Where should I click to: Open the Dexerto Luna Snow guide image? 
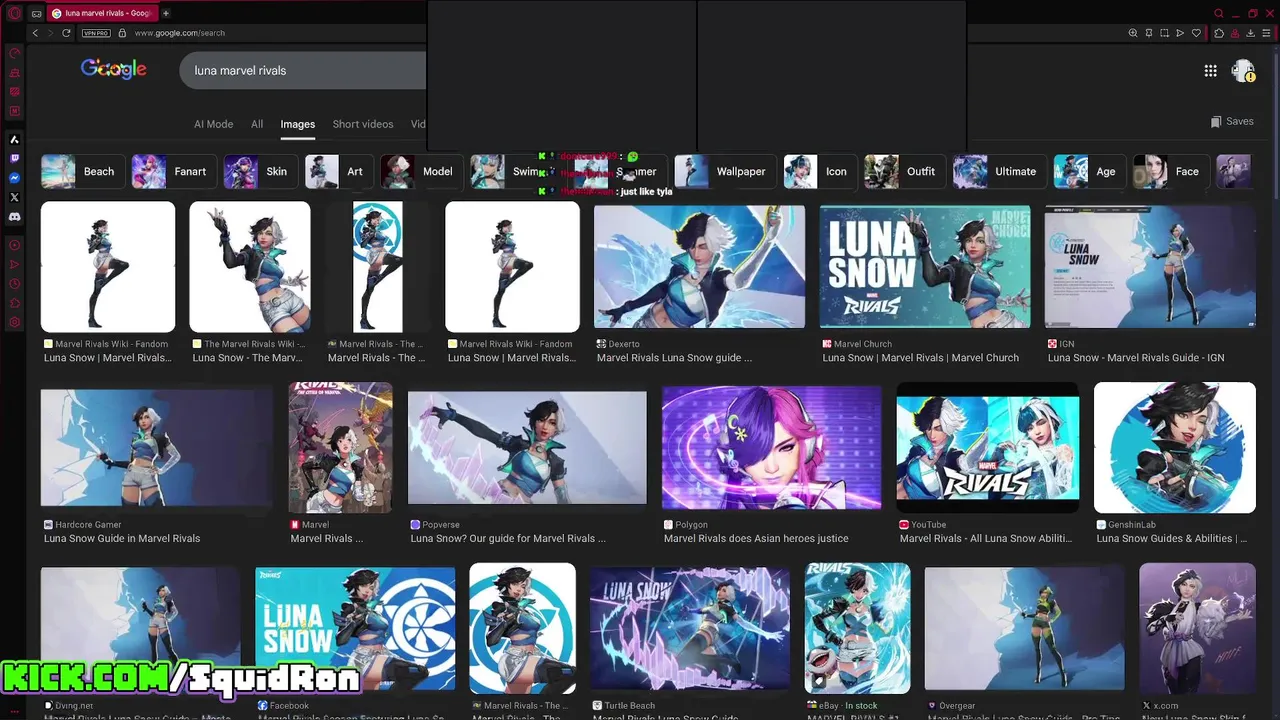pyautogui.click(x=699, y=267)
